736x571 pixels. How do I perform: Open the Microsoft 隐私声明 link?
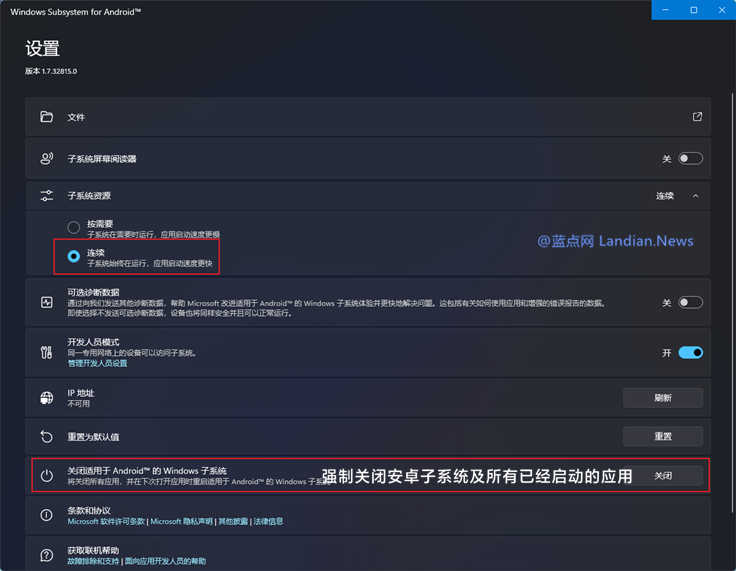tap(181, 521)
